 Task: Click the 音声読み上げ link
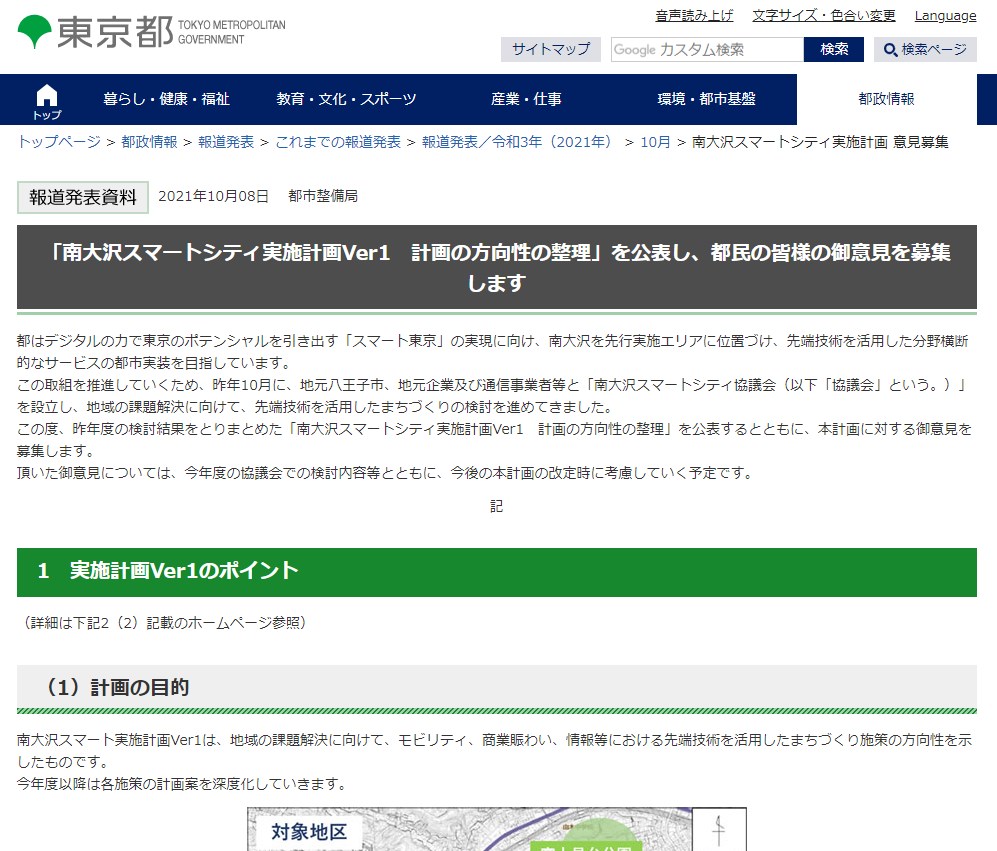(694, 15)
